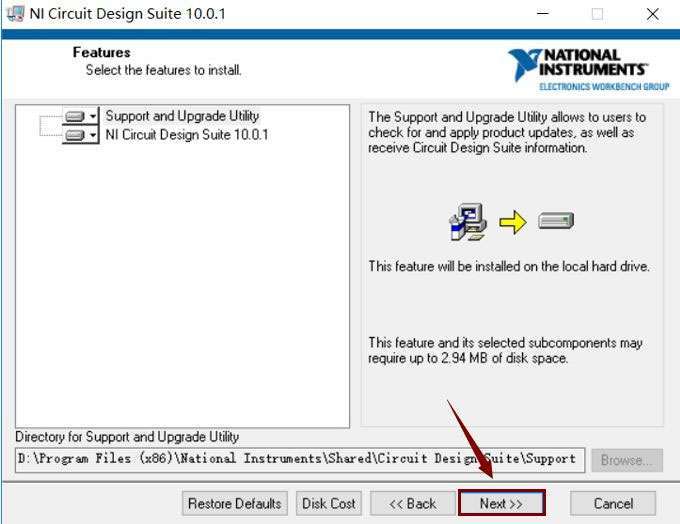Click the National Instruments logo

pyautogui.click(x=588, y=69)
